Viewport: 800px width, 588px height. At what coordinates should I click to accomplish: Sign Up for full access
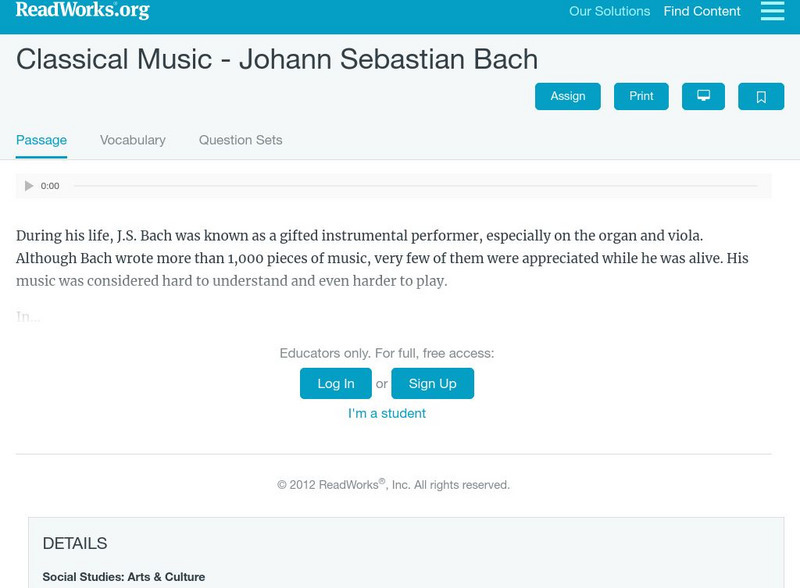(x=434, y=382)
